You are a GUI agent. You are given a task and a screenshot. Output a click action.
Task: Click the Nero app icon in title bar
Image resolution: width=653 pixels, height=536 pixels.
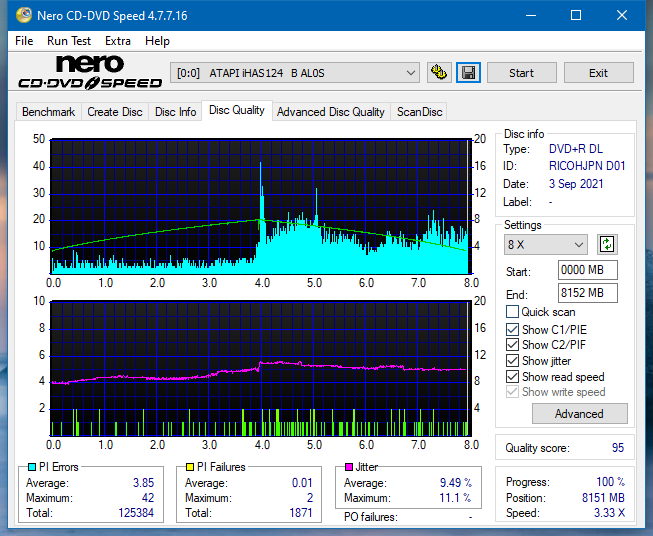point(24,15)
